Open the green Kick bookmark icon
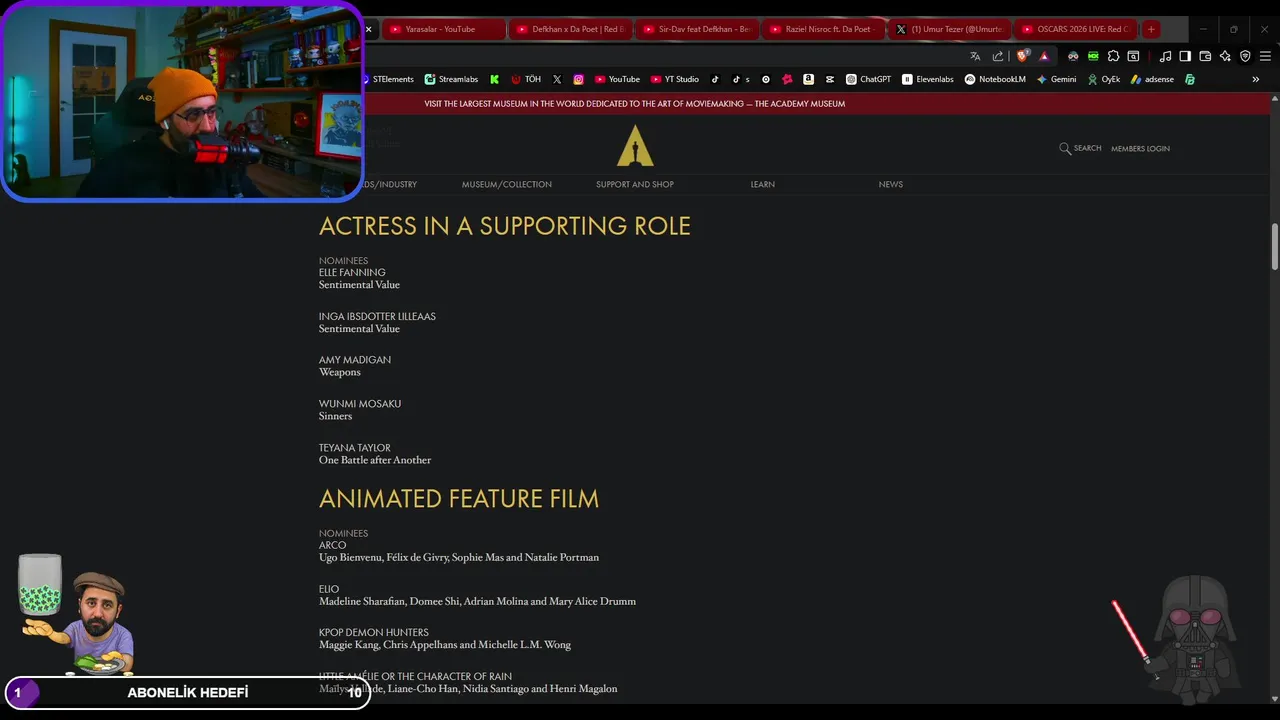The image size is (1280, 720). (494, 79)
